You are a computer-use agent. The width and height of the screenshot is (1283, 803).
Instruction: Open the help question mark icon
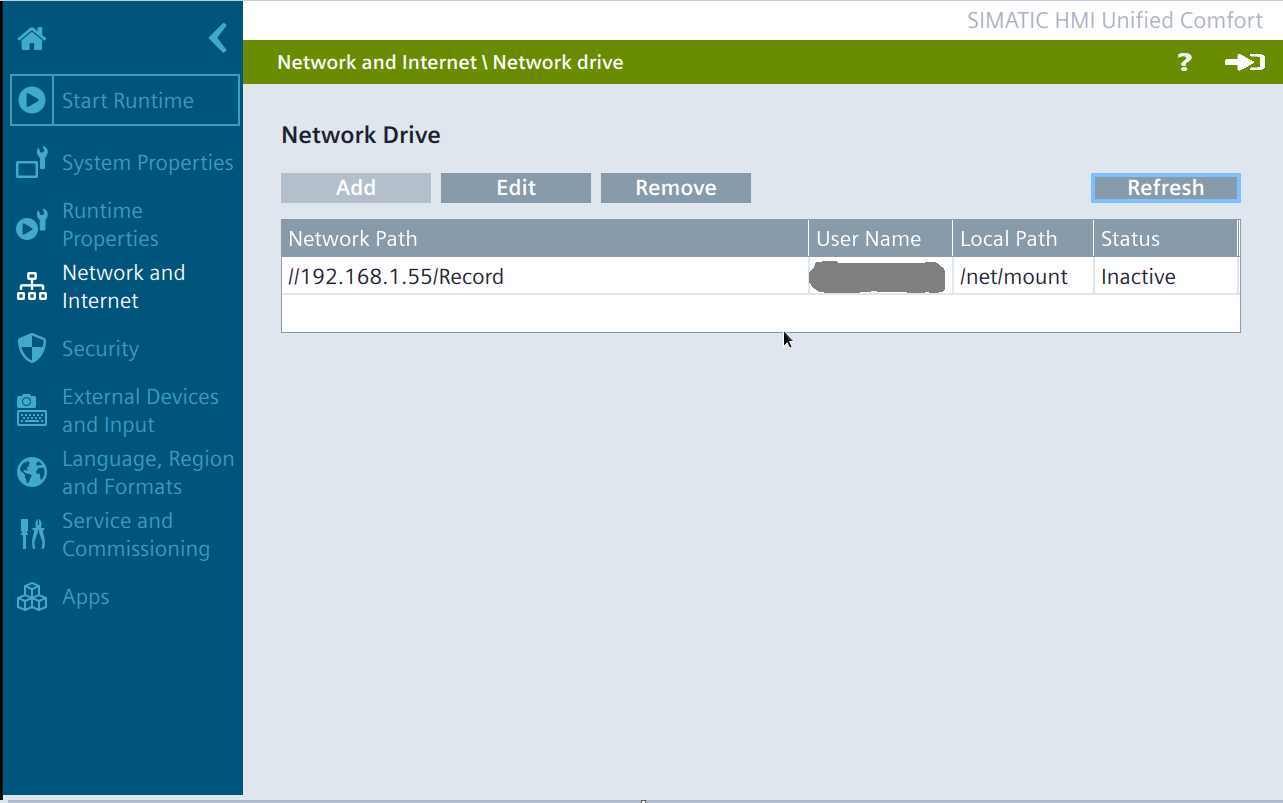[x=1184, y=62]
